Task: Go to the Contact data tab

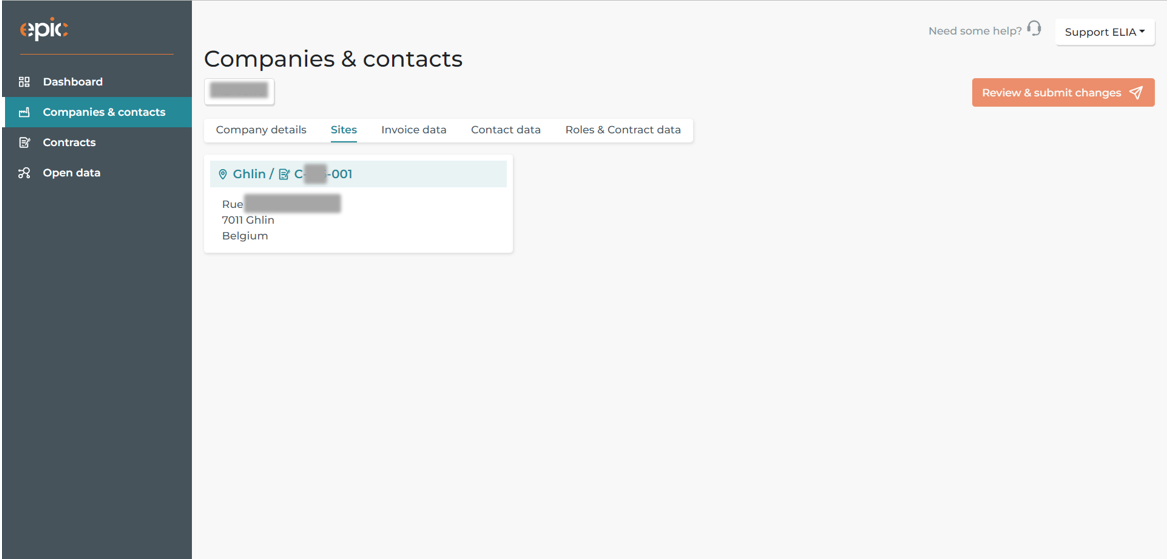Action: tap(505, 130)
